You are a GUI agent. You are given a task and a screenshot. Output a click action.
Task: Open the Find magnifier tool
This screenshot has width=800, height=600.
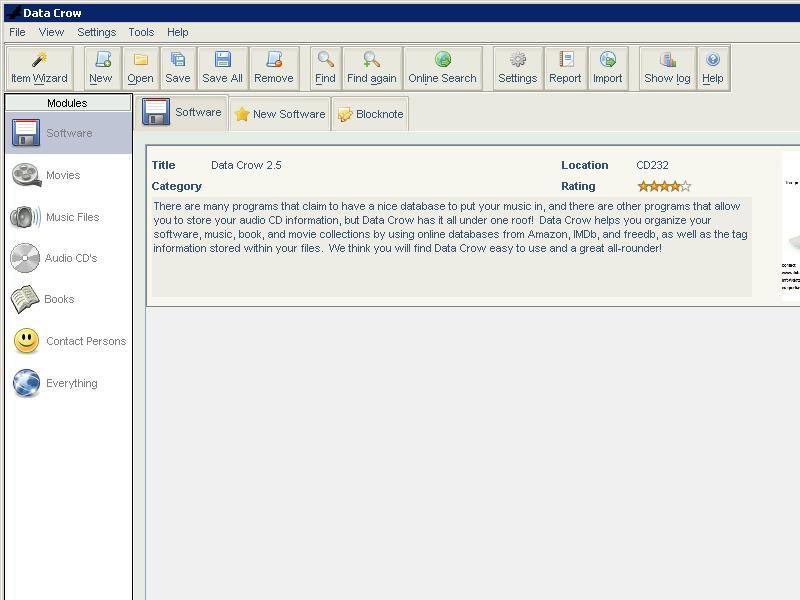click(x=326, y=68)
